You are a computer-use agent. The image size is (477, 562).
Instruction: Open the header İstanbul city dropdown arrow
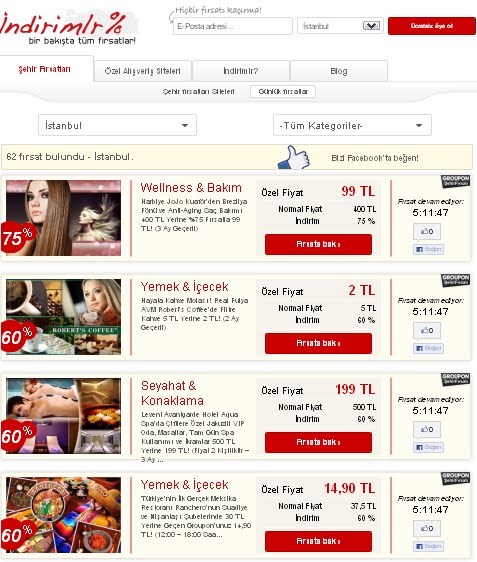[x=371, y=26]
